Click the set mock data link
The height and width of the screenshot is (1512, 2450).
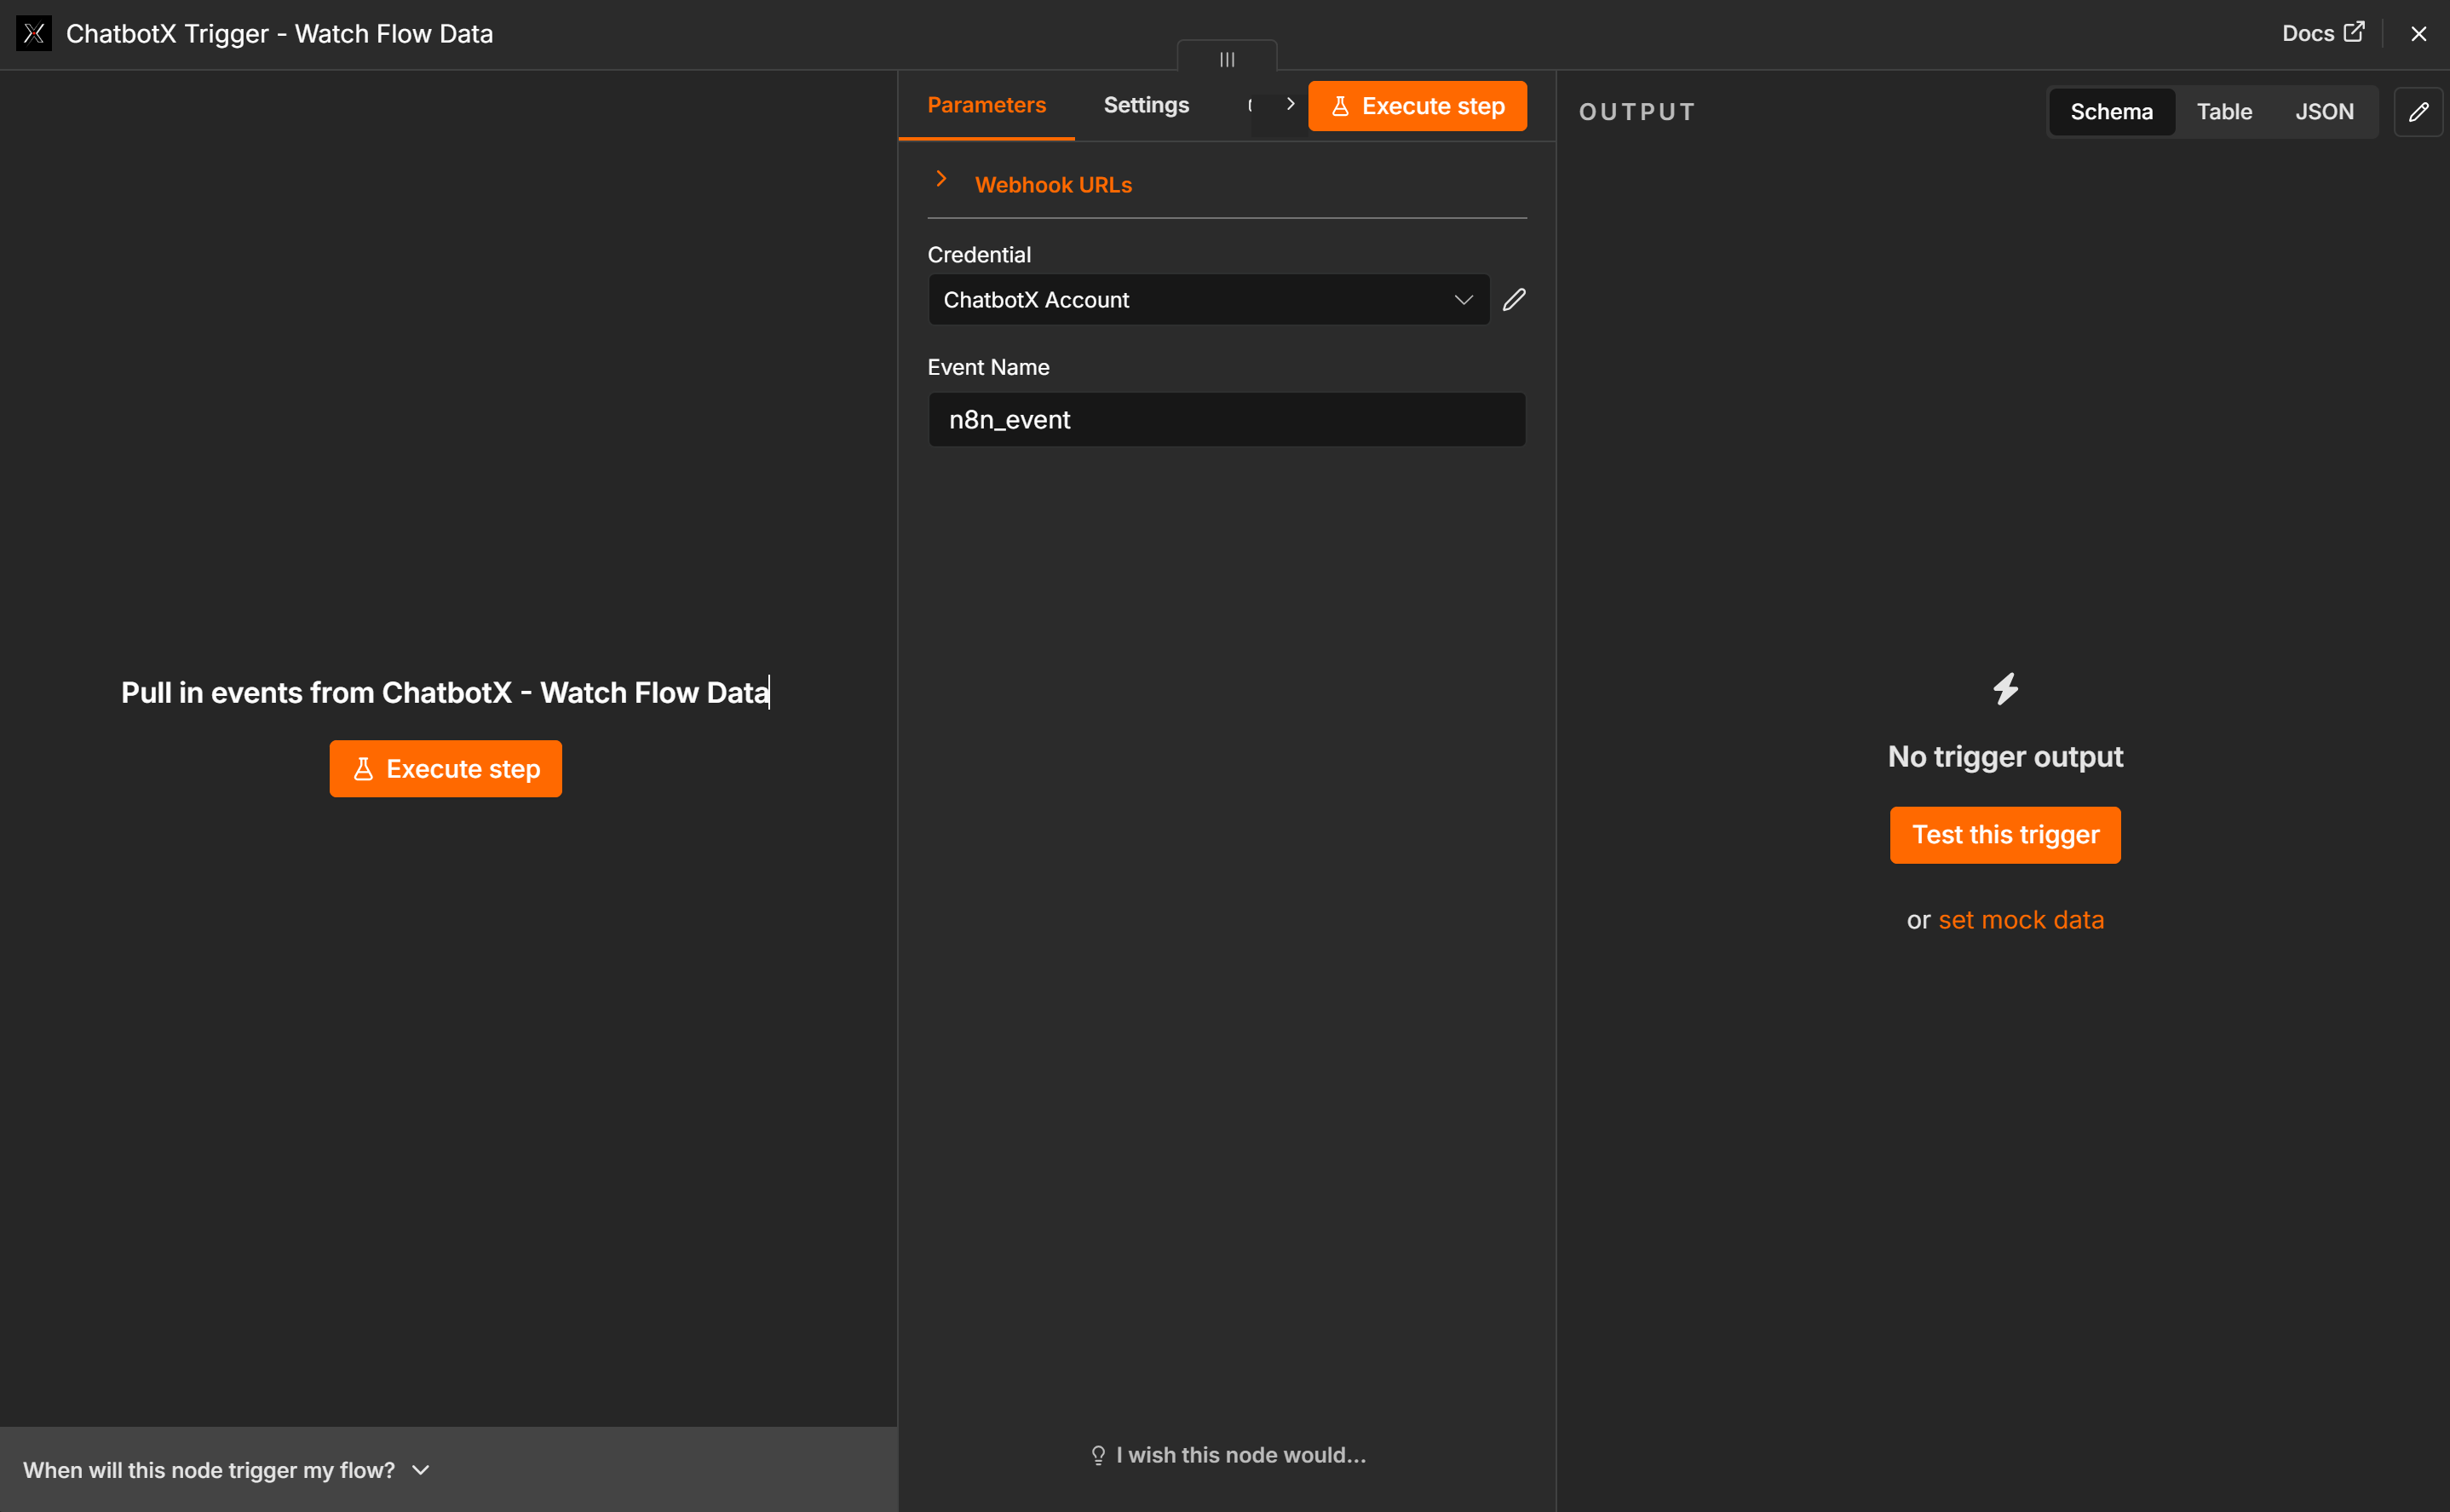(2021, 920)
